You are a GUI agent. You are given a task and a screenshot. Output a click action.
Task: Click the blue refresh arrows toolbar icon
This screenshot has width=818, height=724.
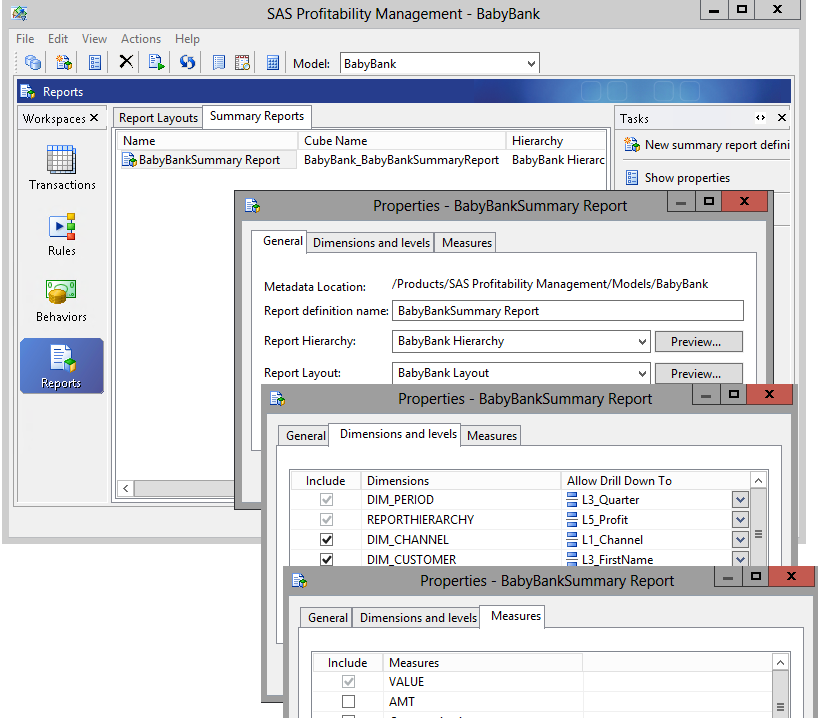click(187, 63)
